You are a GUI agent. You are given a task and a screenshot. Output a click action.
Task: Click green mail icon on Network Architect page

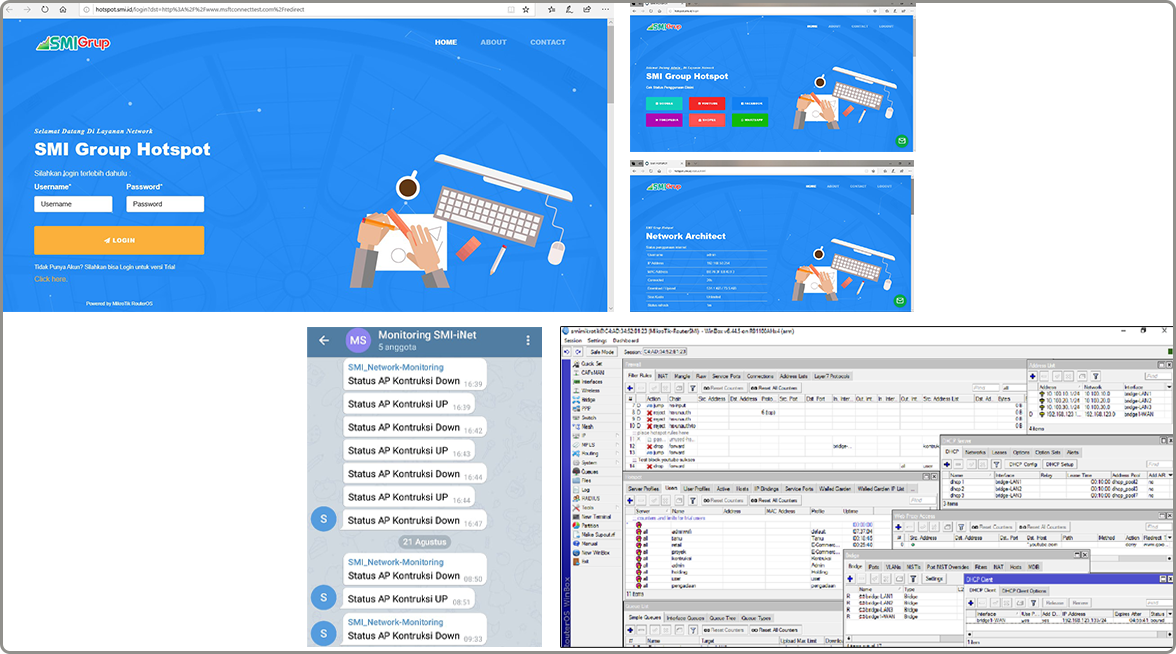[900, 301]
